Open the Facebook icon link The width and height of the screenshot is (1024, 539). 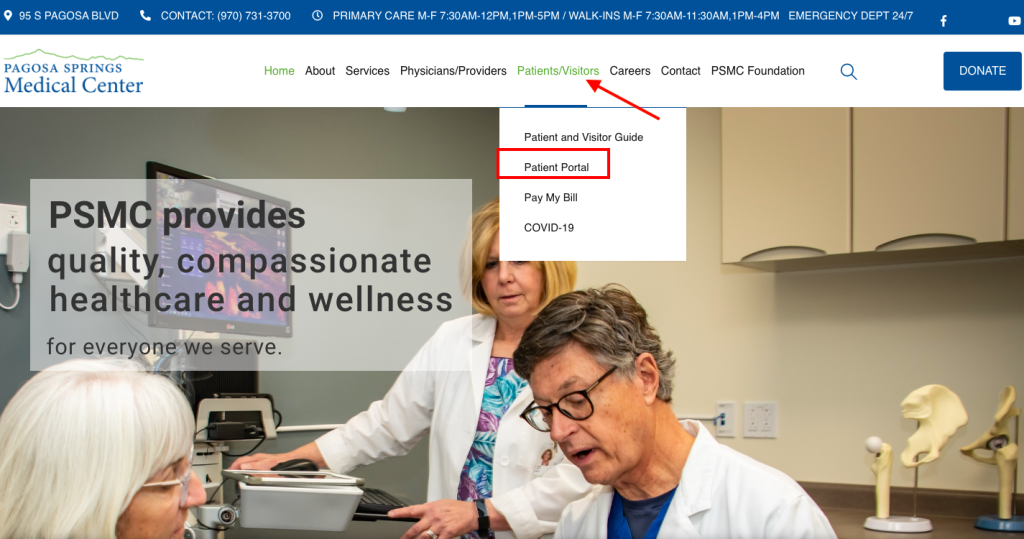click(944, 21)
